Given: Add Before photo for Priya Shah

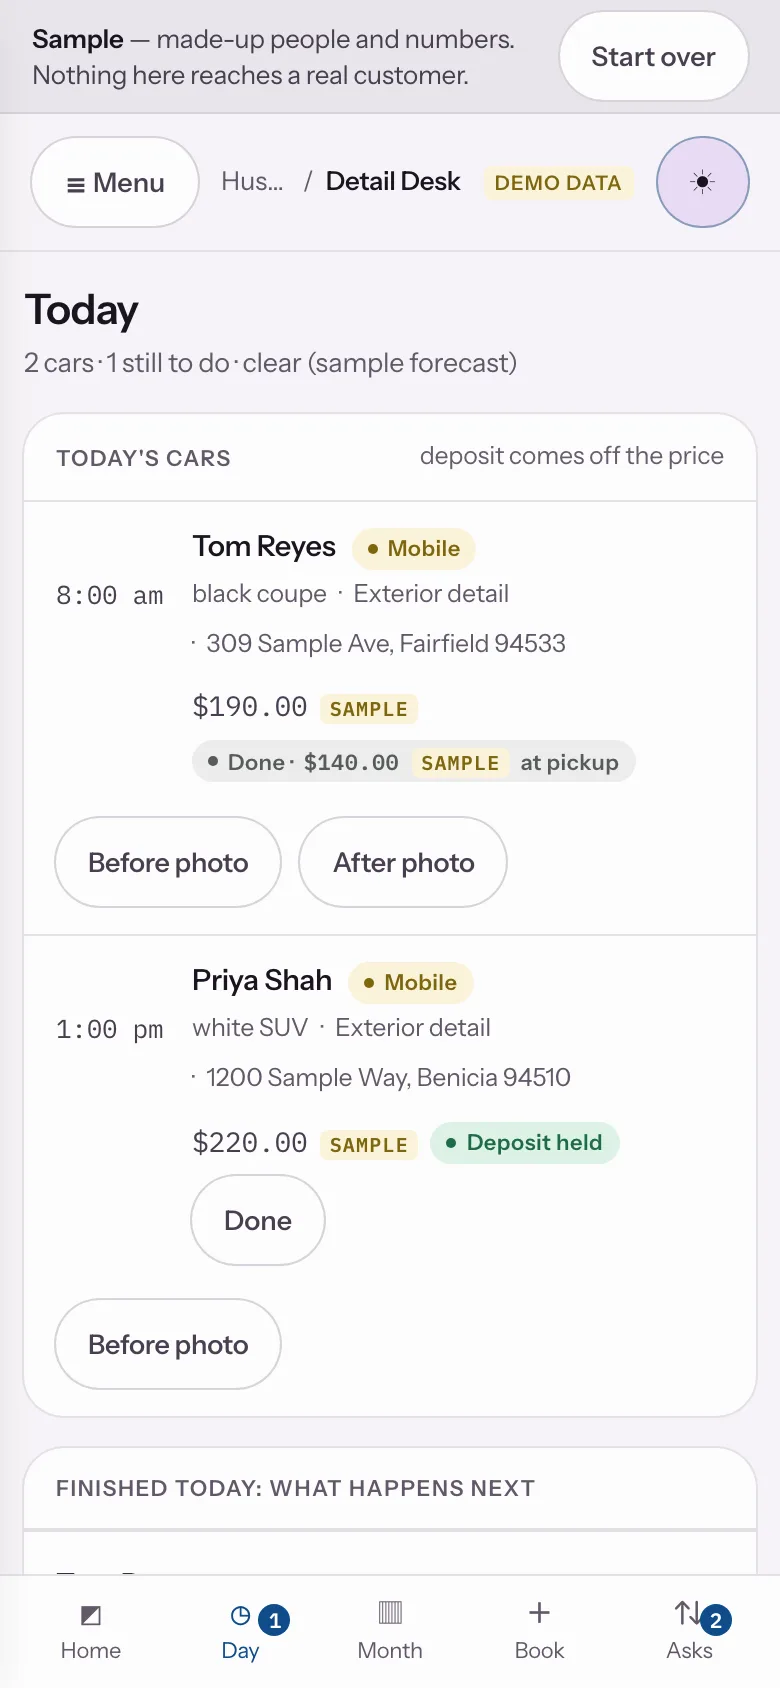Looking at the screenshot, I should [168, 1344].
